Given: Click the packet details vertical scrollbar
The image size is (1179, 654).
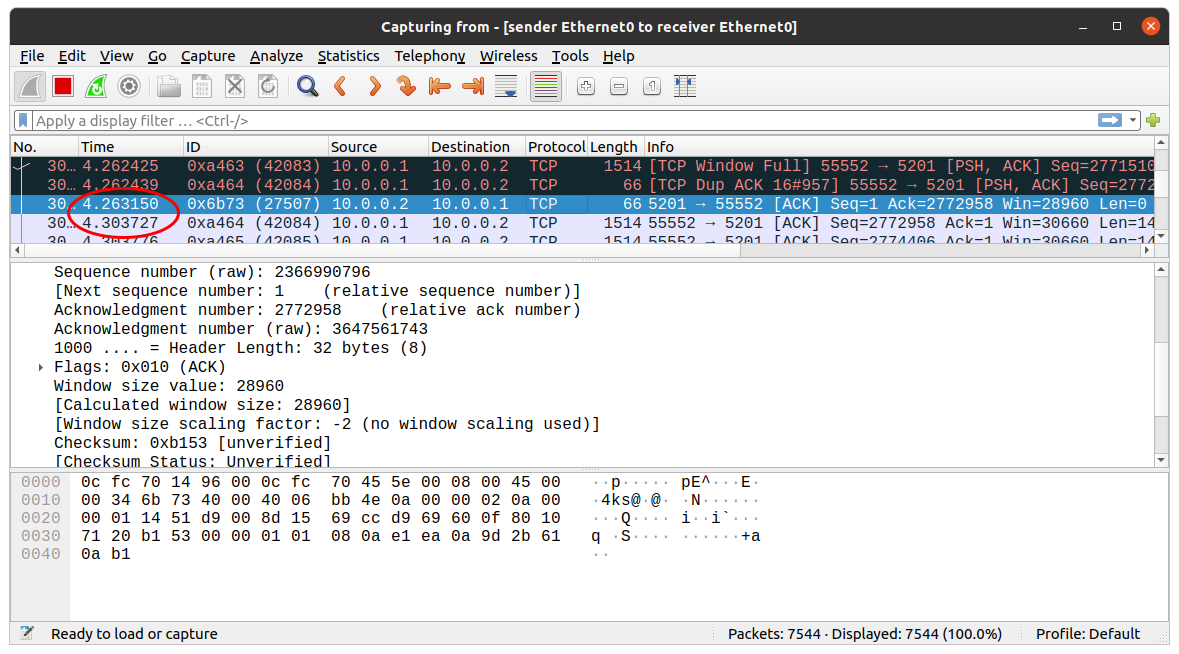Looking at the screenshot, I should 1160,360.
